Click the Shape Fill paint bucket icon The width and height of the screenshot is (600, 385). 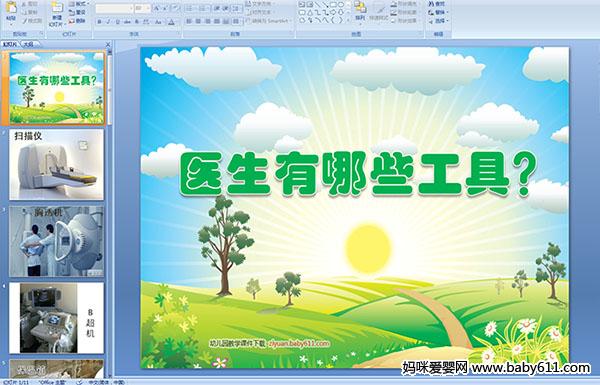[x=393, y=4]
